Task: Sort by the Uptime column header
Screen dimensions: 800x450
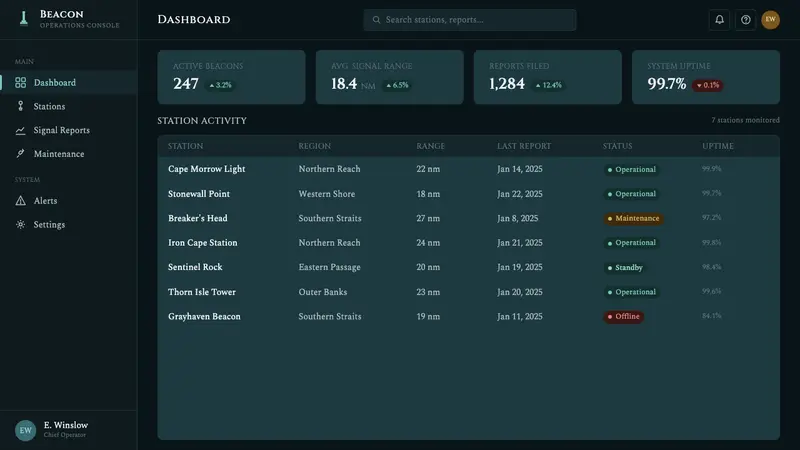Action: coord(718,146)
